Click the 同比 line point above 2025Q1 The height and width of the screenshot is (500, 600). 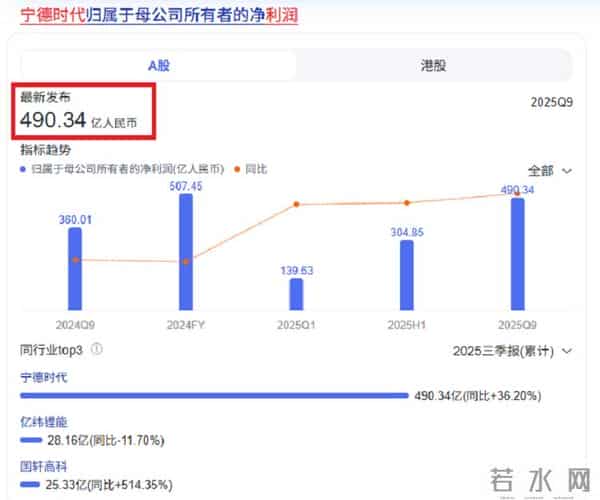(297, 204)
